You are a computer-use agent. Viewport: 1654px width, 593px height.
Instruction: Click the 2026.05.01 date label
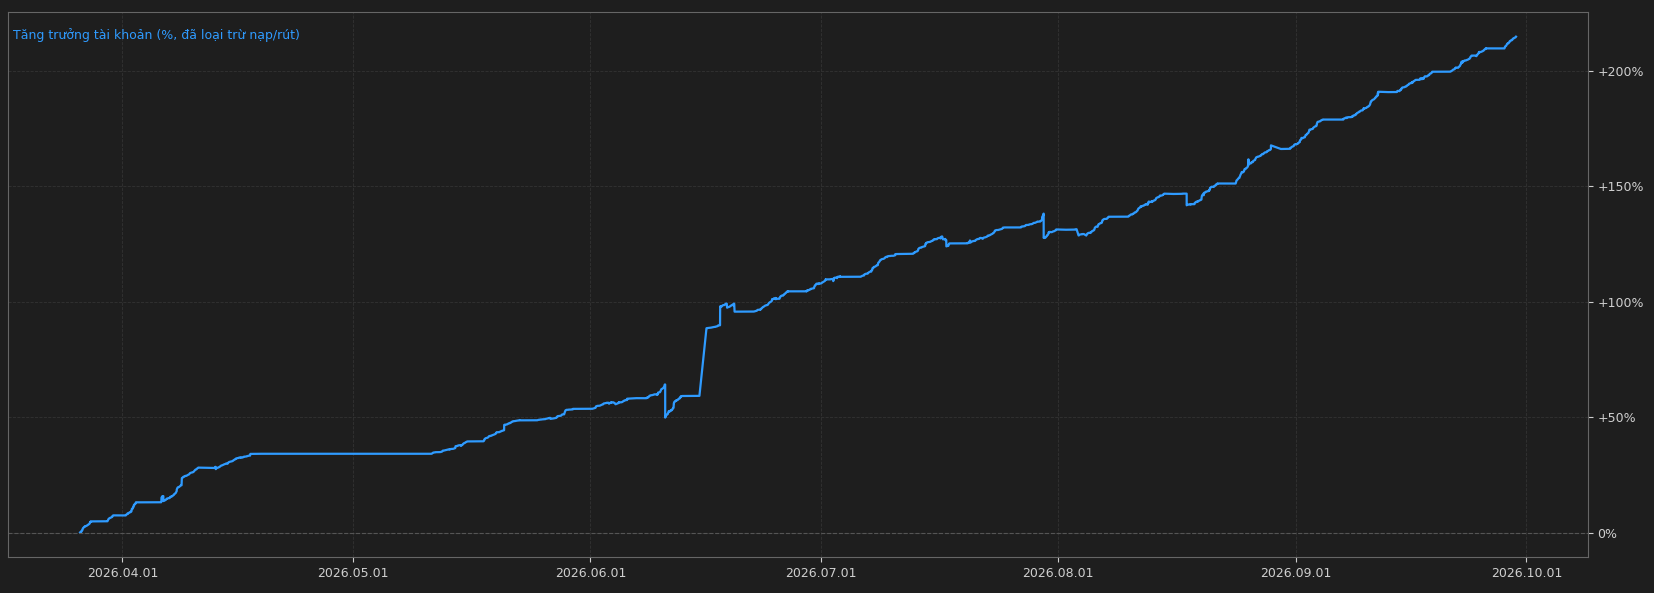353,573
